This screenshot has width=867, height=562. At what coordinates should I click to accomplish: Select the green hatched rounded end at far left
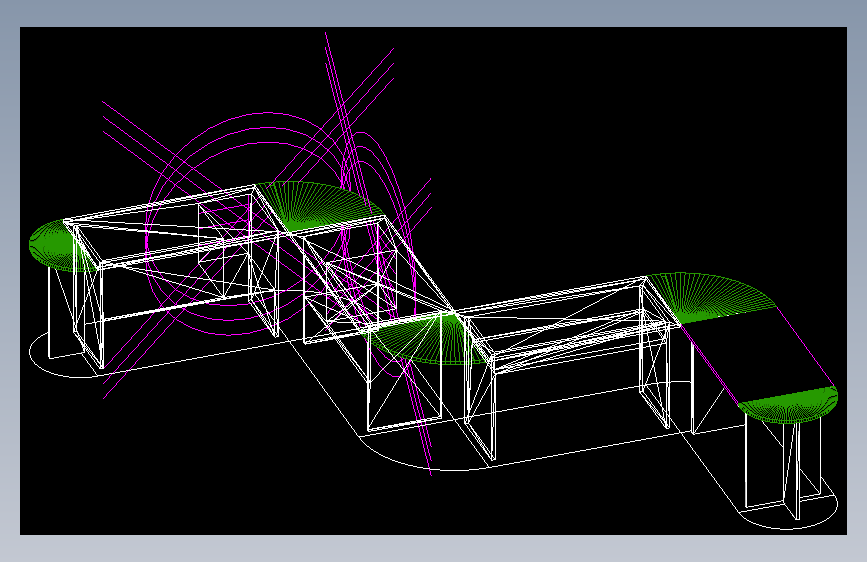tap(53, 247)
